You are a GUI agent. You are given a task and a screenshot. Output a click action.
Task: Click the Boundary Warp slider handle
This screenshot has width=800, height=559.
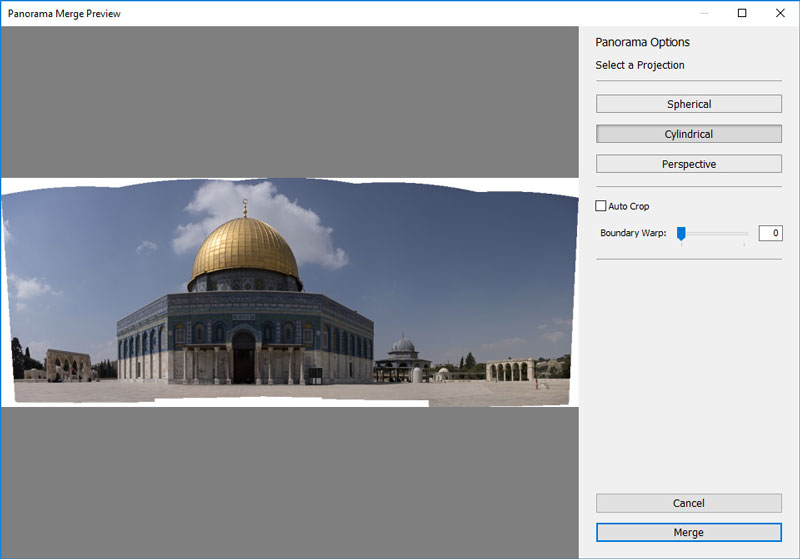tap(681, 233)
